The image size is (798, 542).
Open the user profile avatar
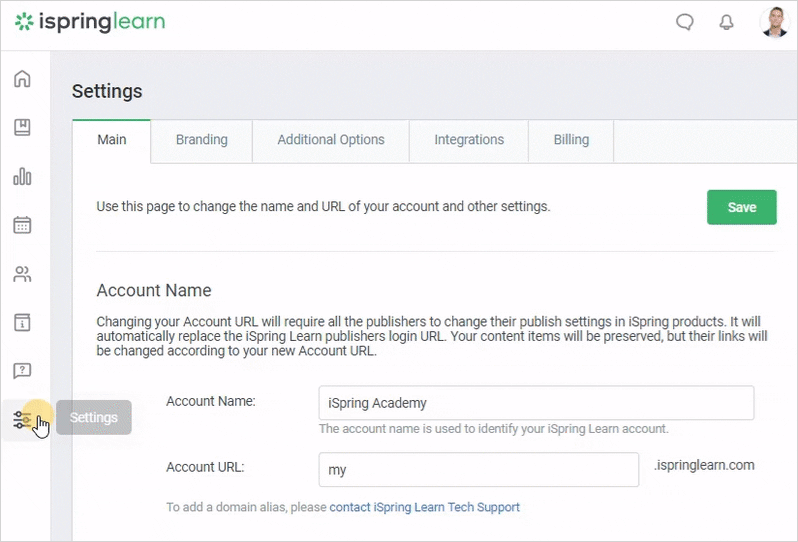775,22
